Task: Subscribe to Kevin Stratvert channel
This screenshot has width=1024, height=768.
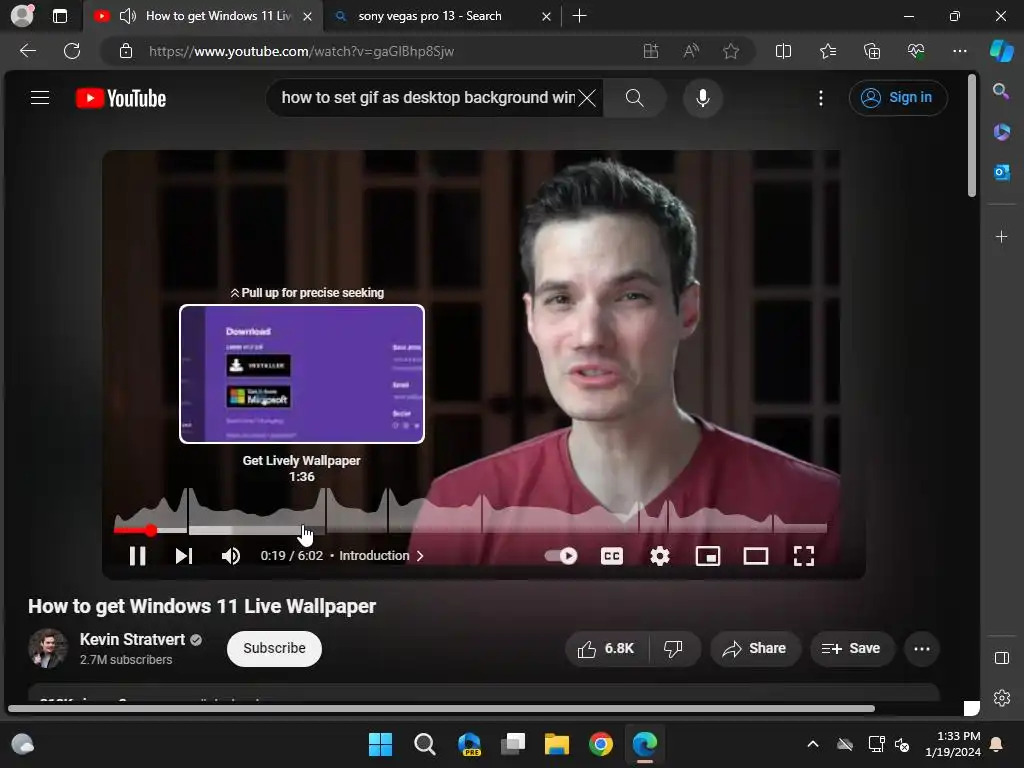Action: coord(274,648)
